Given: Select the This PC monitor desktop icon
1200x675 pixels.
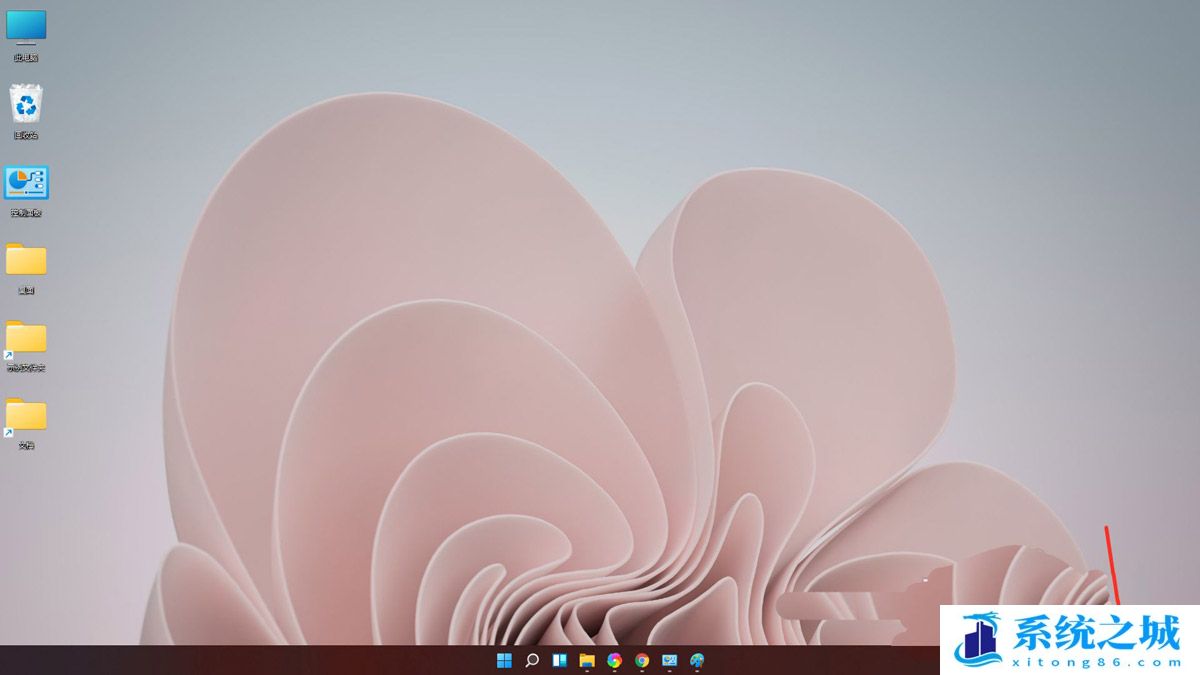Looking at the screenshot, I should click(x=26, y=27).
